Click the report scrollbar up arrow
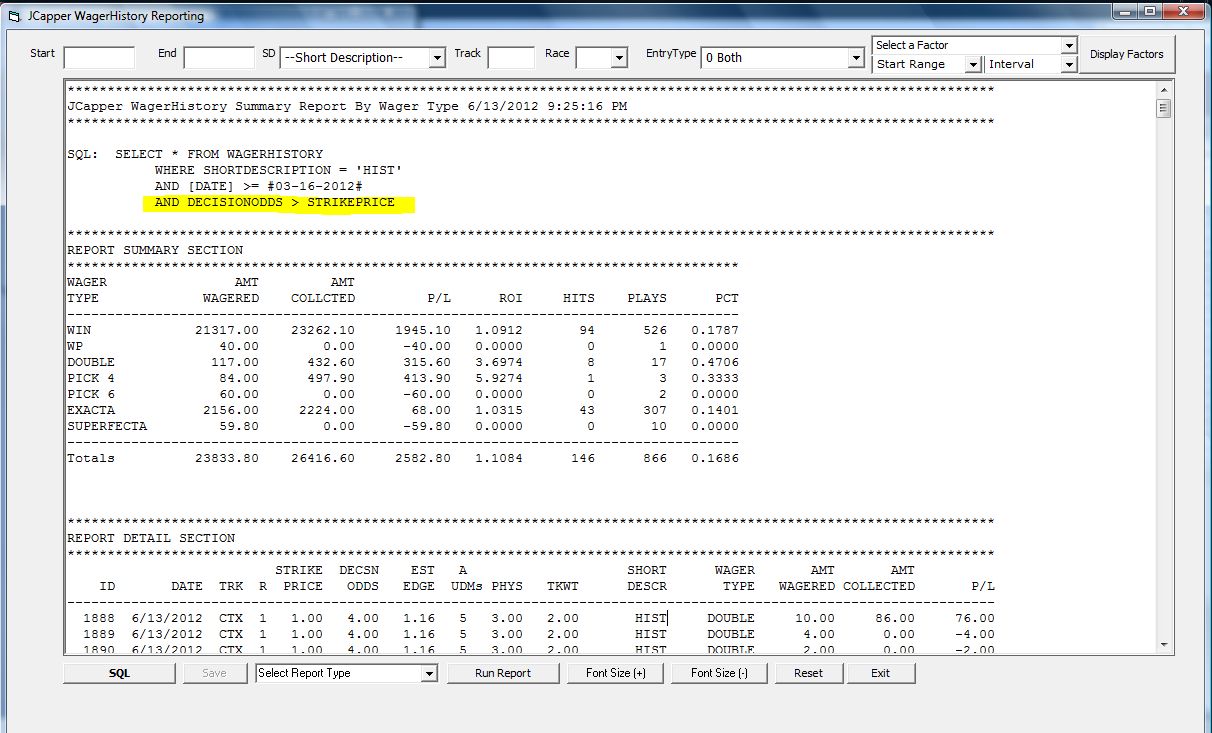The width and height of the screenshot is (1212, 733). [1163, 89]
